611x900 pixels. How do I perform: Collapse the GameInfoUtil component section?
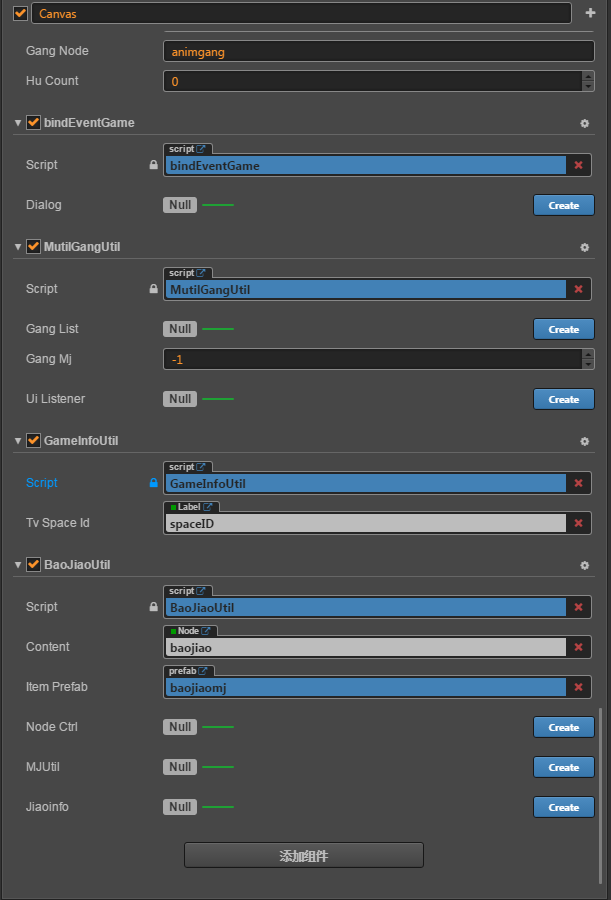pyautogui.click(x=18, y=441)
